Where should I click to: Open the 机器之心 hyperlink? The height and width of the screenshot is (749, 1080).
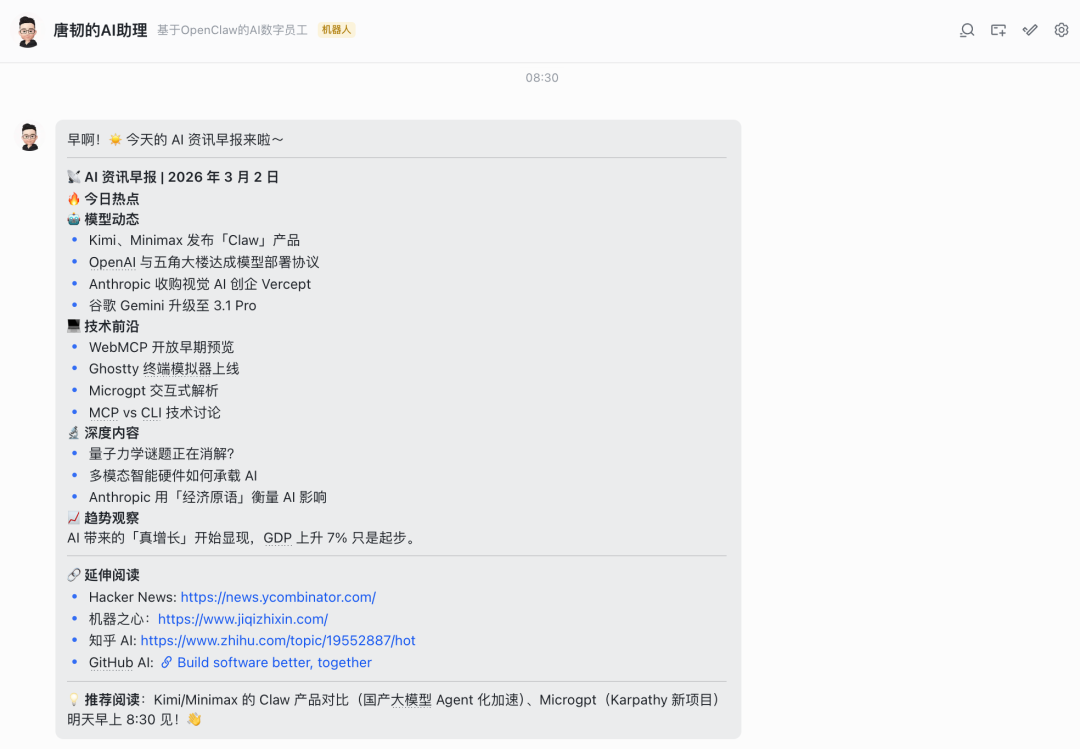[x=243, y=619]
